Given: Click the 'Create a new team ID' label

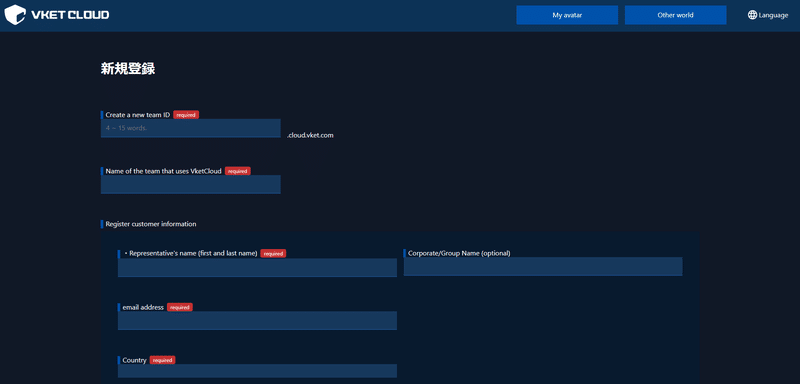Looking at the screenshot, I should click(137, 115).
